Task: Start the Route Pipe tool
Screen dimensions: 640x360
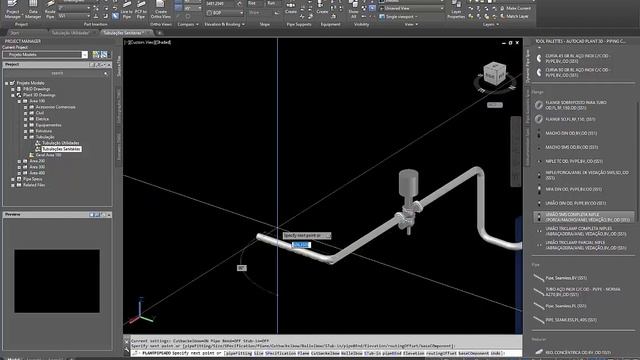Action: (50, 9)
